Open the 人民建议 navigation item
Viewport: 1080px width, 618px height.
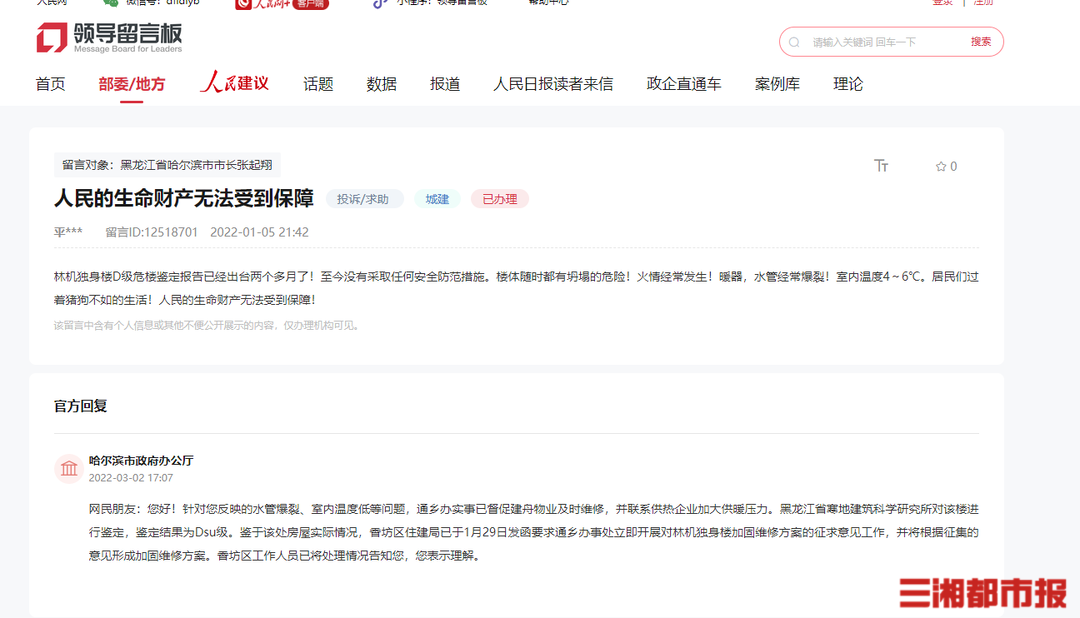point(234,83)
